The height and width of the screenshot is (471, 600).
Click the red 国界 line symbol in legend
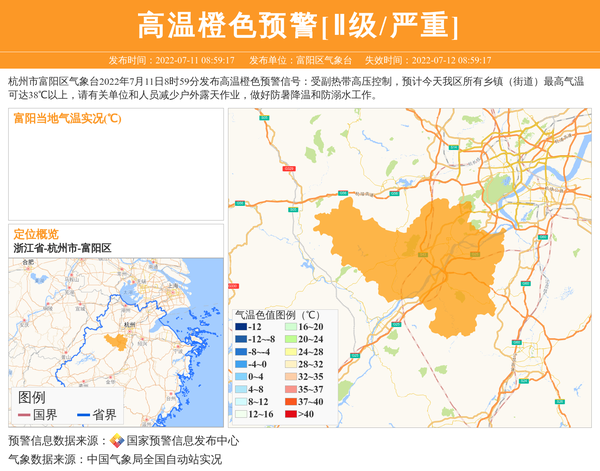click(x=24, y=414)
